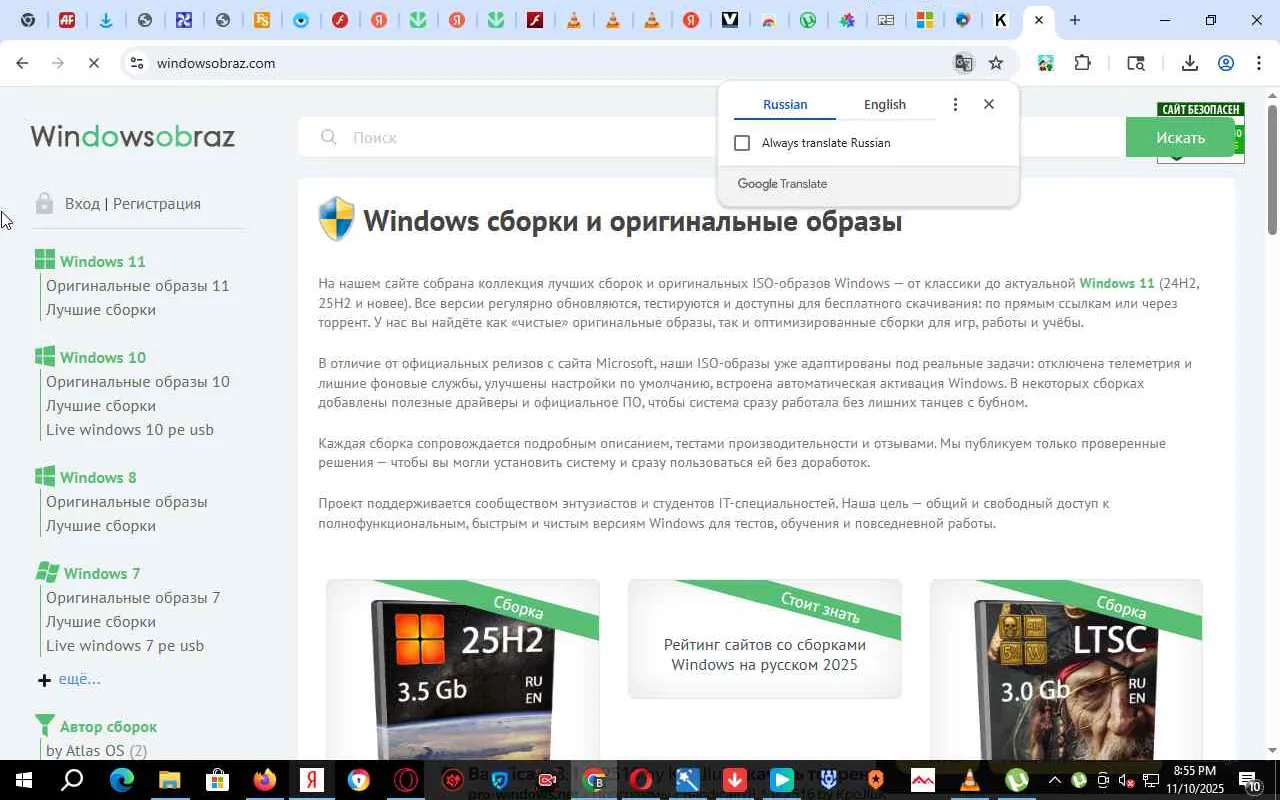Click the Windows 11 link in the intro paragraph
Viewport: 1280px width, 800px height.
(x=1117, y=283)
